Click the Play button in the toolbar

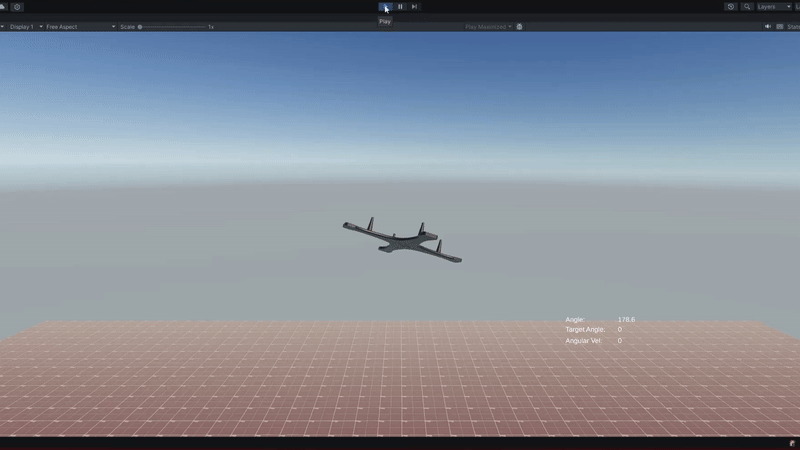tap(385, 6)
